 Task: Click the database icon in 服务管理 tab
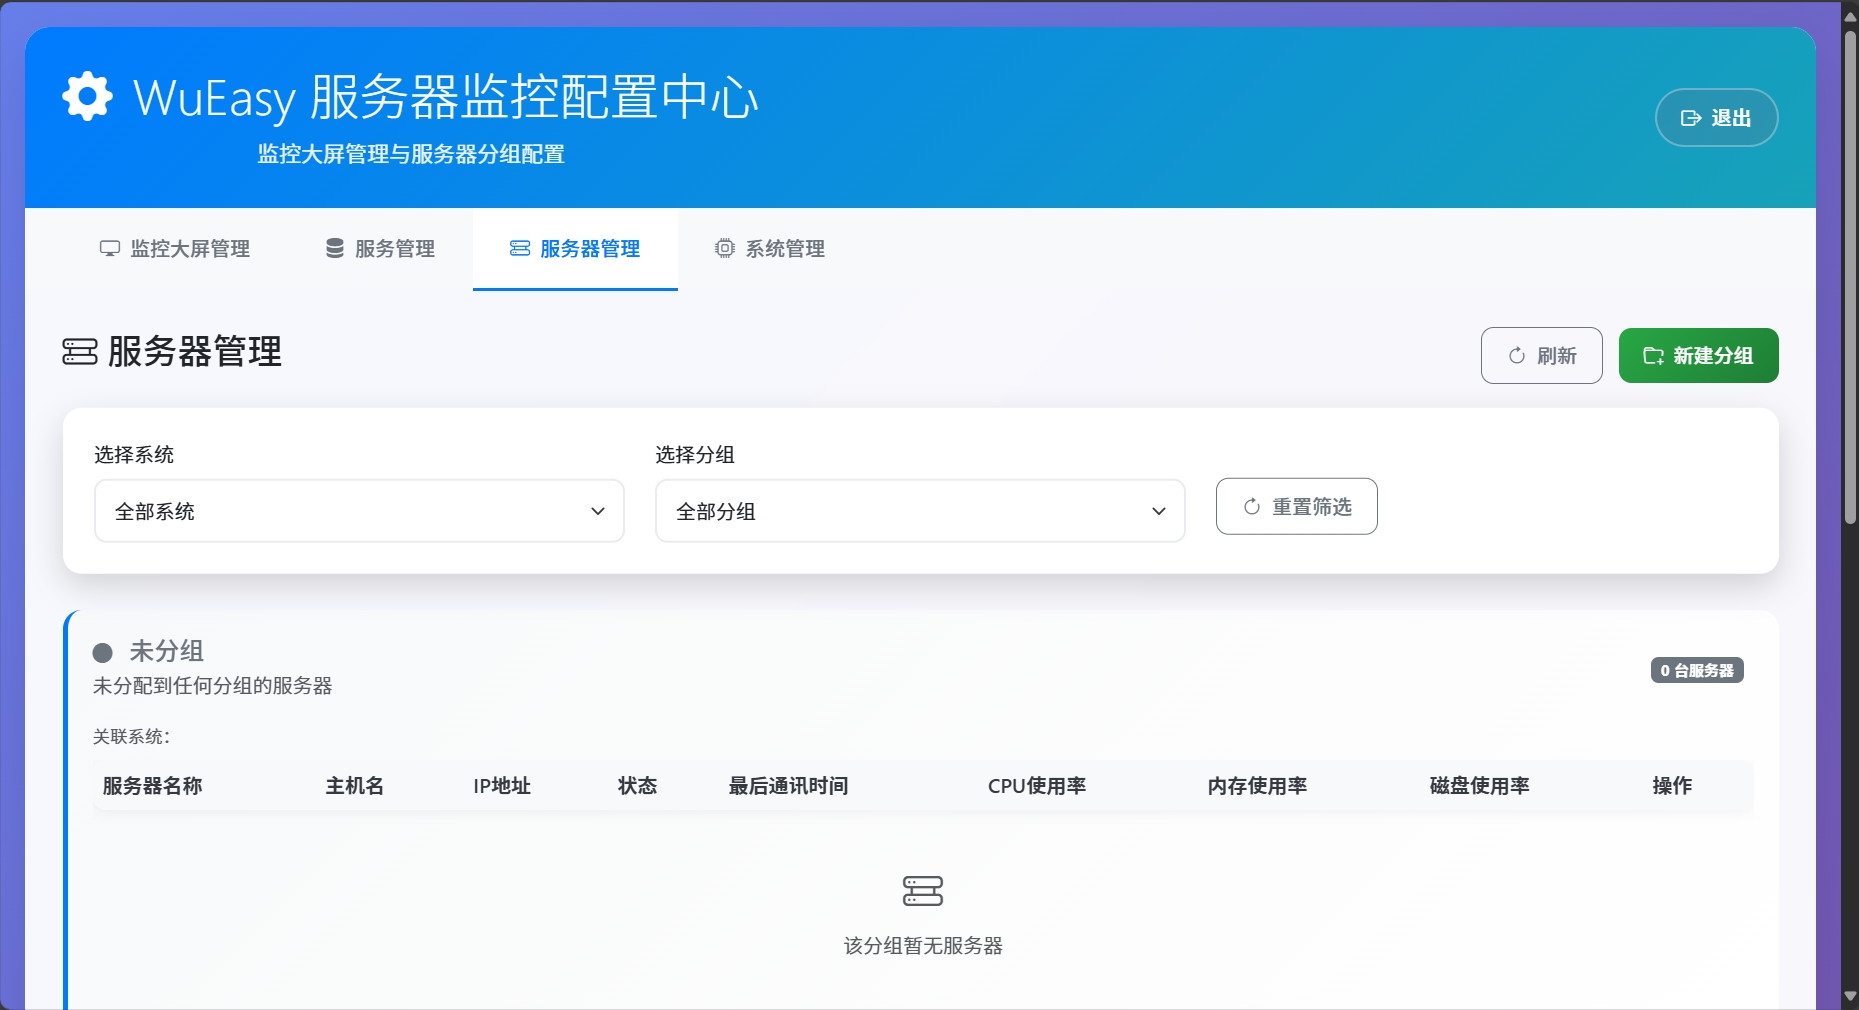click(335, 248)
